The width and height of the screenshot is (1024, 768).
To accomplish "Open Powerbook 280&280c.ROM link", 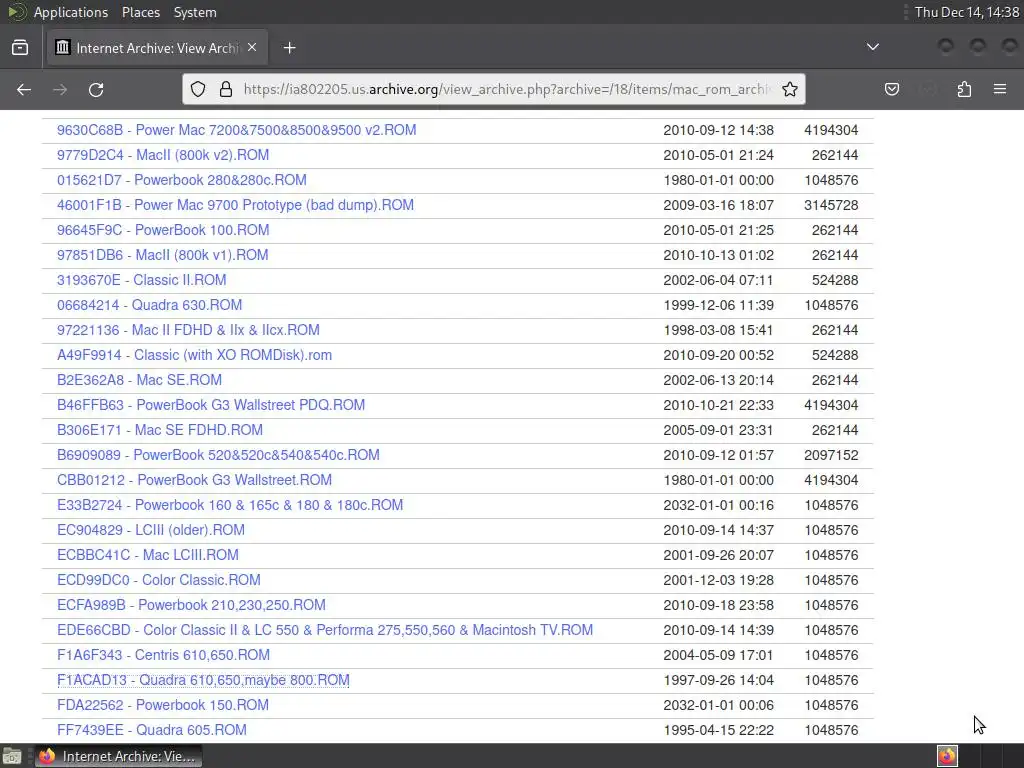I will [182, 180].
